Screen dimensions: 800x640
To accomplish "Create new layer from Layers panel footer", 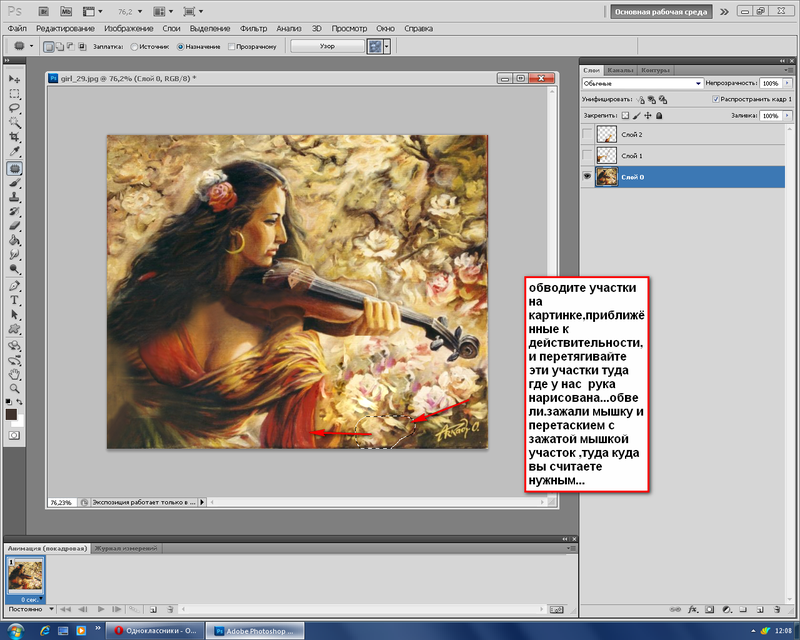I will [x=760, y=609].
